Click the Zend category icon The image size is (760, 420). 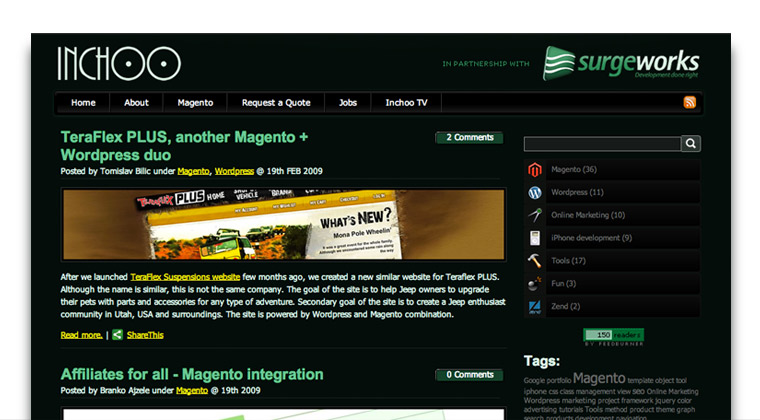[535, 306]
